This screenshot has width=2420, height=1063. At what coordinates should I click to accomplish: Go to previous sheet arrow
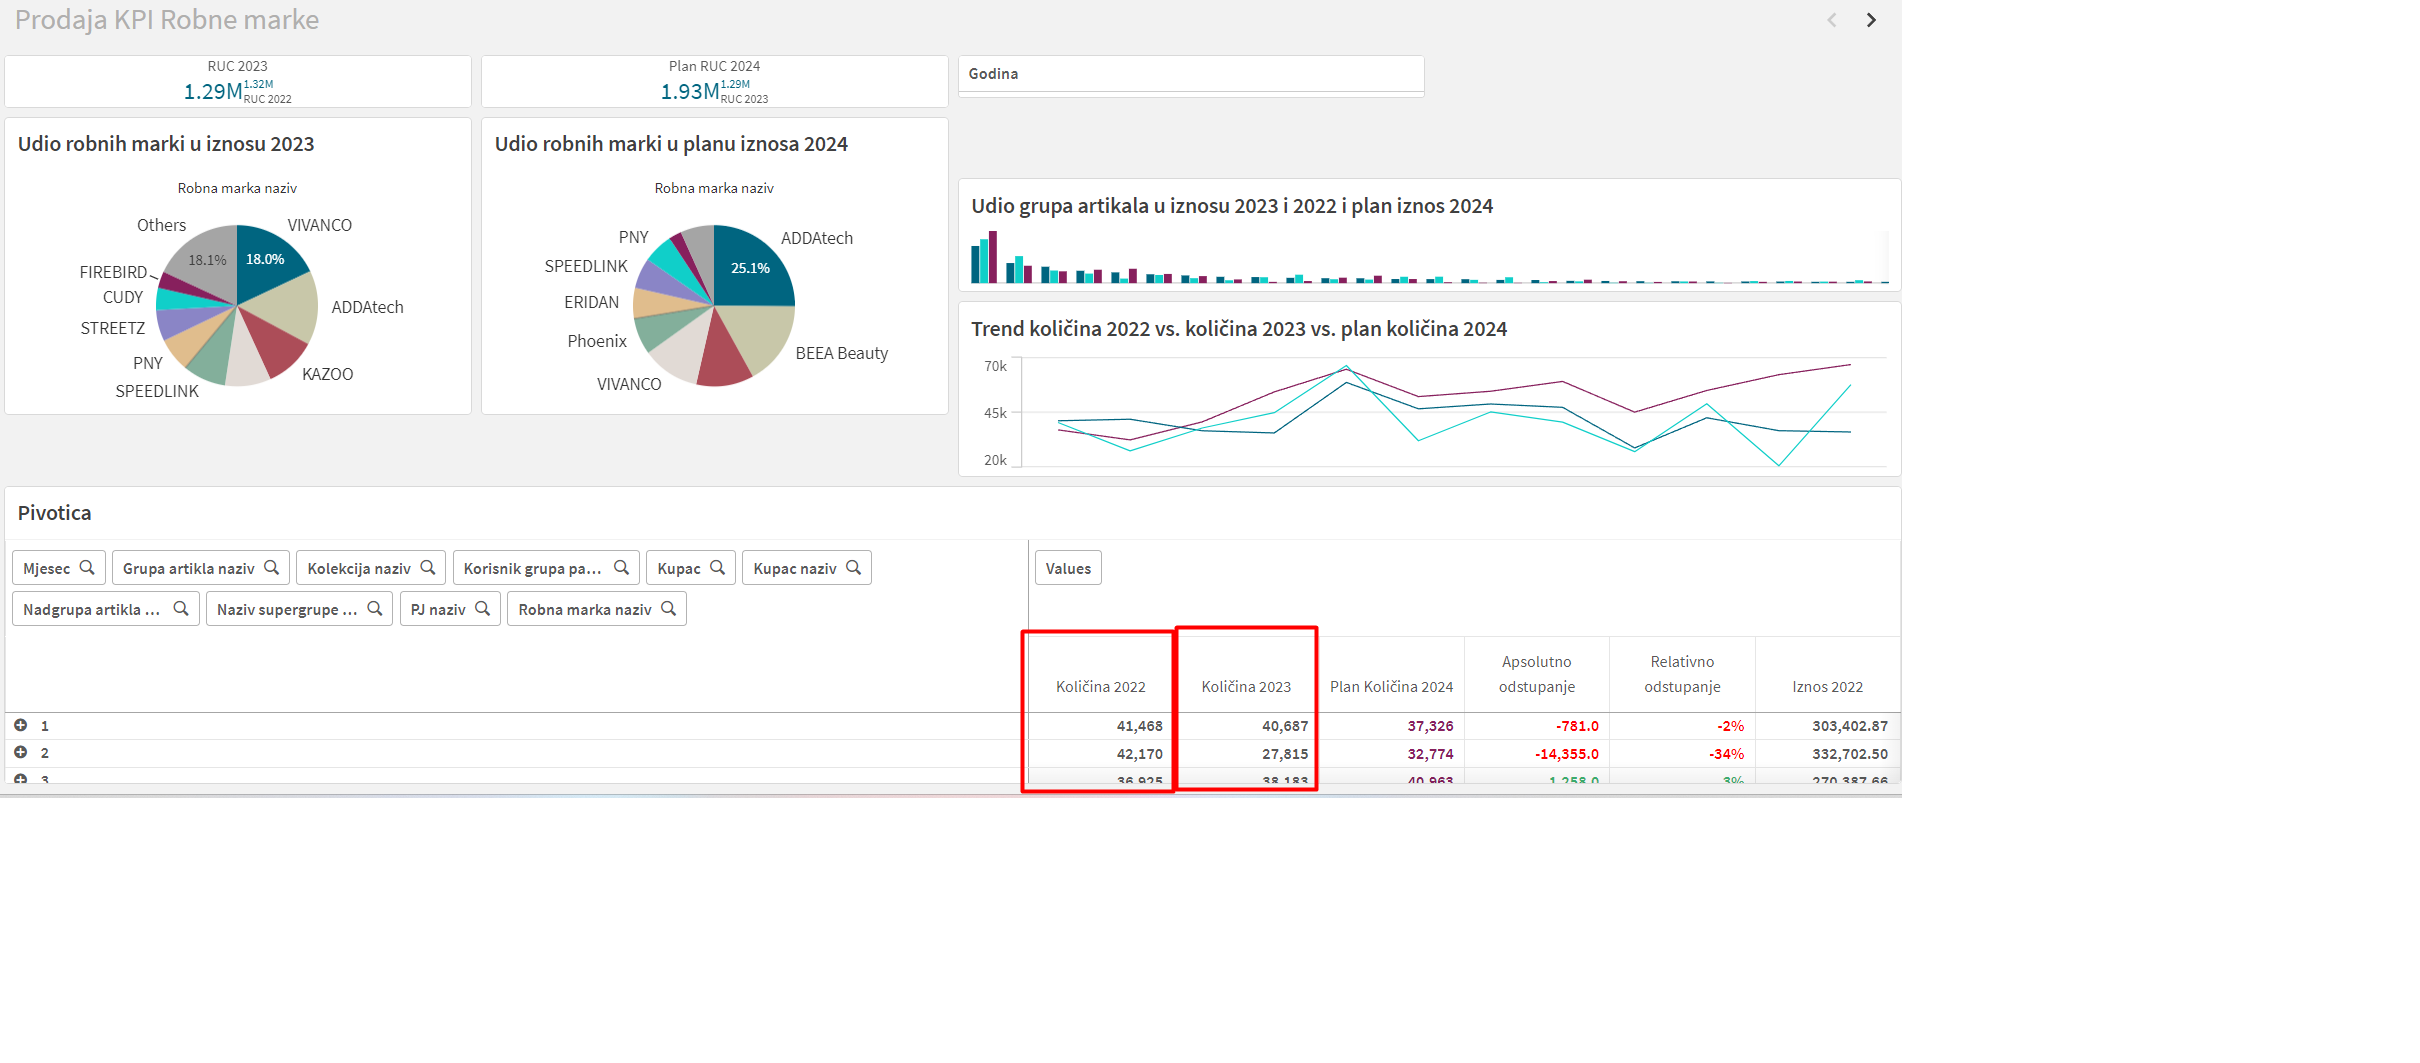(x=1831, y=20)
